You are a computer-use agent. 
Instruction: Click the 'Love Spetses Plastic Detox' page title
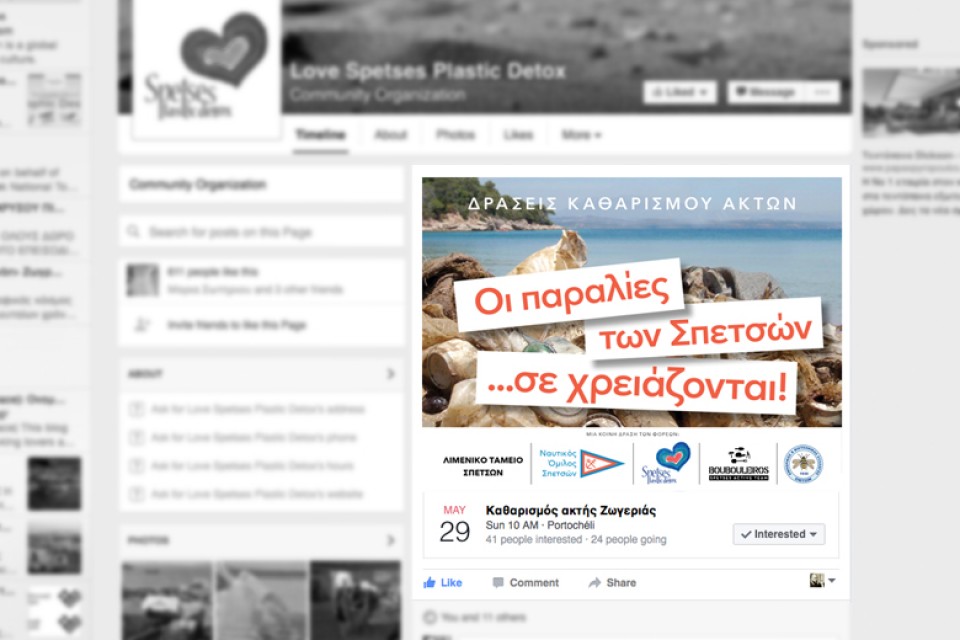point(428,71)
